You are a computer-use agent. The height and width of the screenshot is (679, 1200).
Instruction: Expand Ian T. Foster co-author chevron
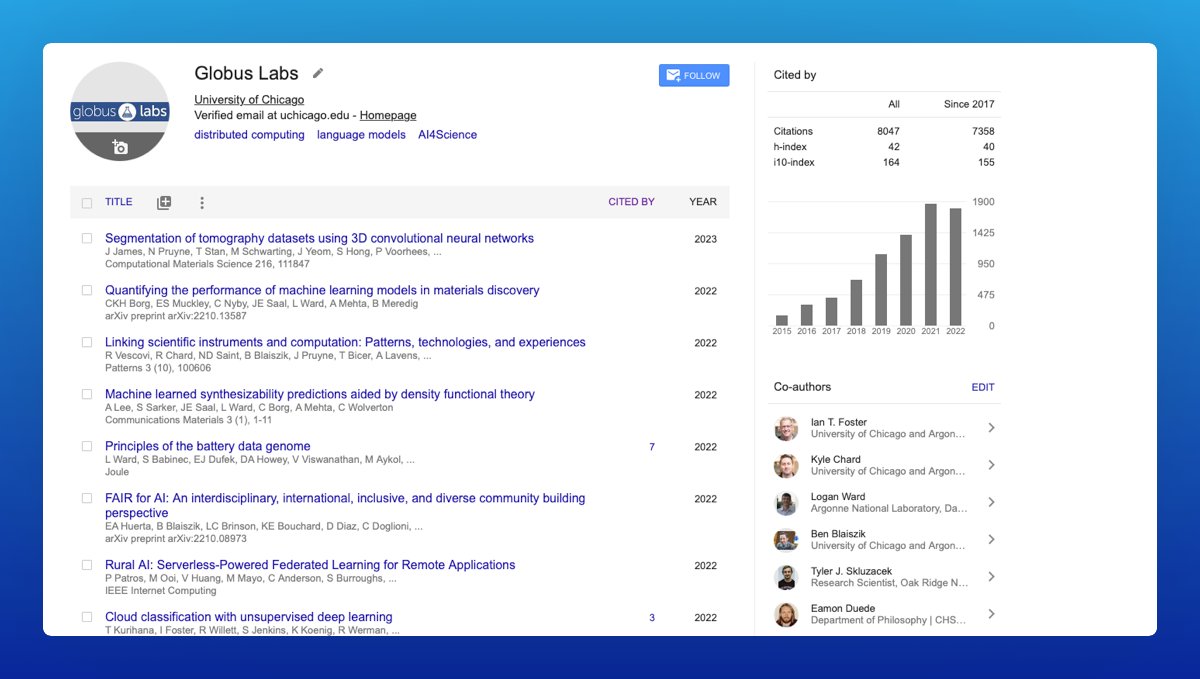[x=991, y=428]
